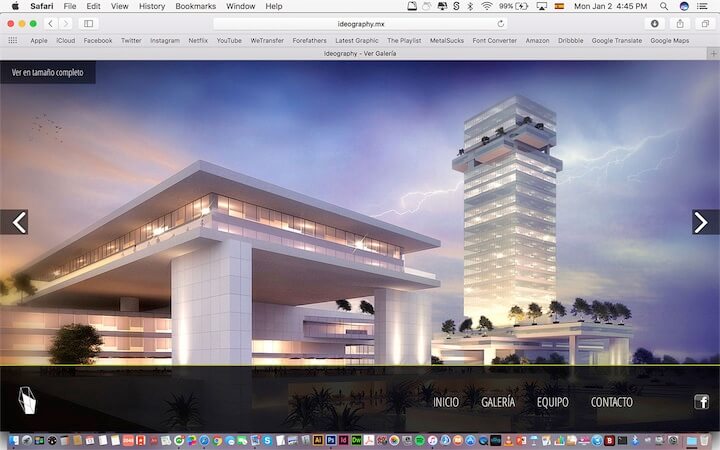Reload the ideography.mx page

(x=501, y=23)
